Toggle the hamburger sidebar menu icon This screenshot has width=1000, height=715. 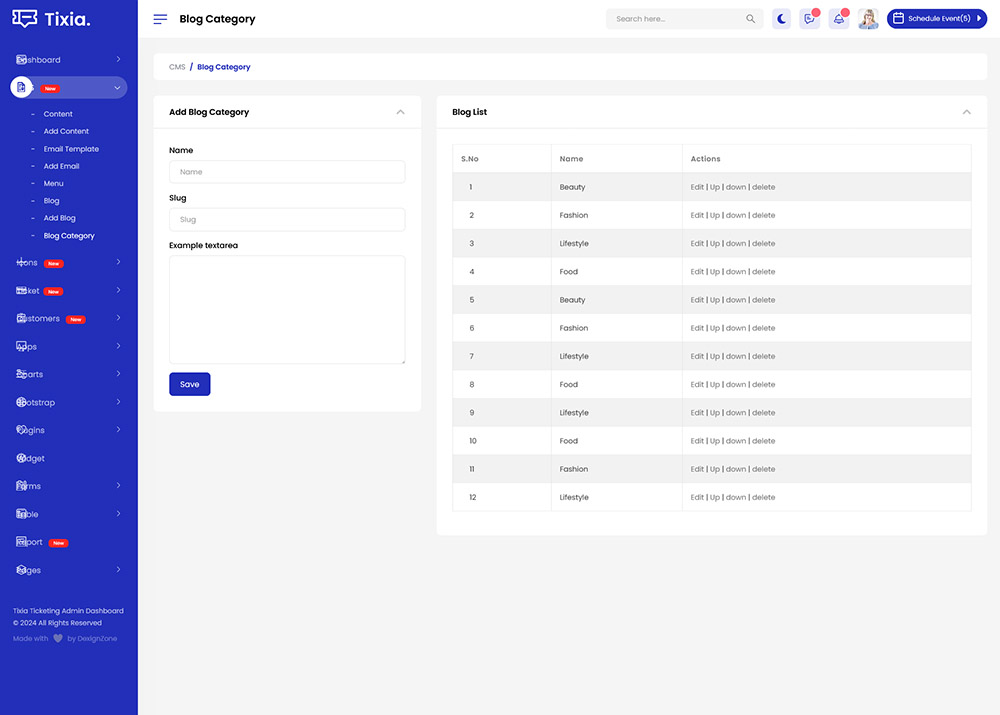tap(160, 19)
